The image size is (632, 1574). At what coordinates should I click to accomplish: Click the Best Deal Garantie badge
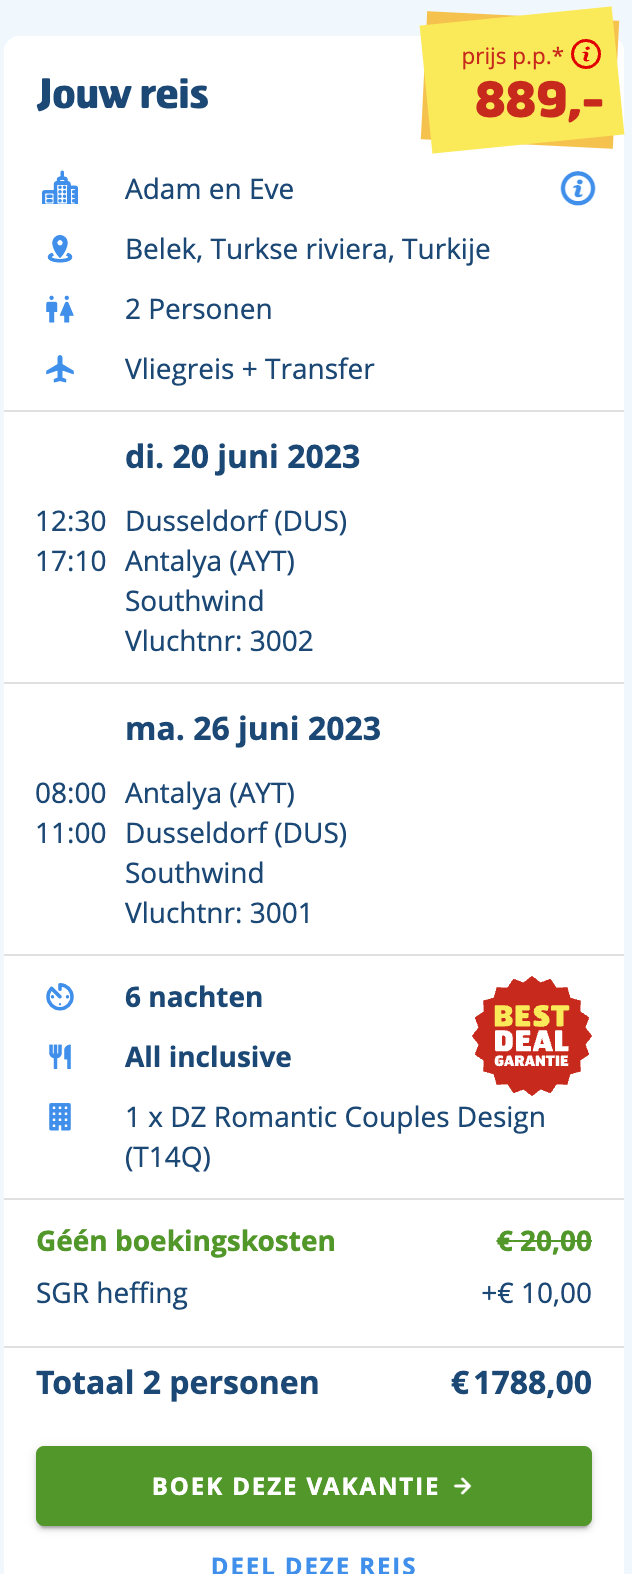click(531, 1036)
